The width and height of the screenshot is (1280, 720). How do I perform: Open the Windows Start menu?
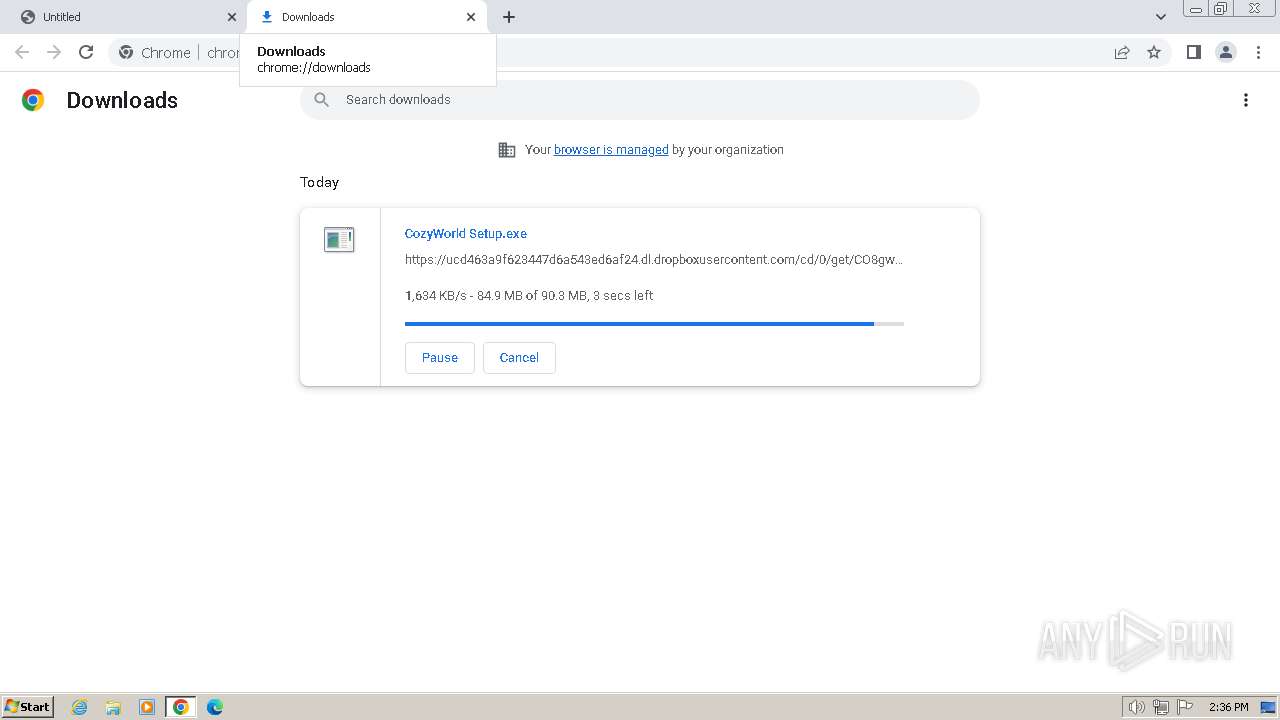(x=28, y=707)
